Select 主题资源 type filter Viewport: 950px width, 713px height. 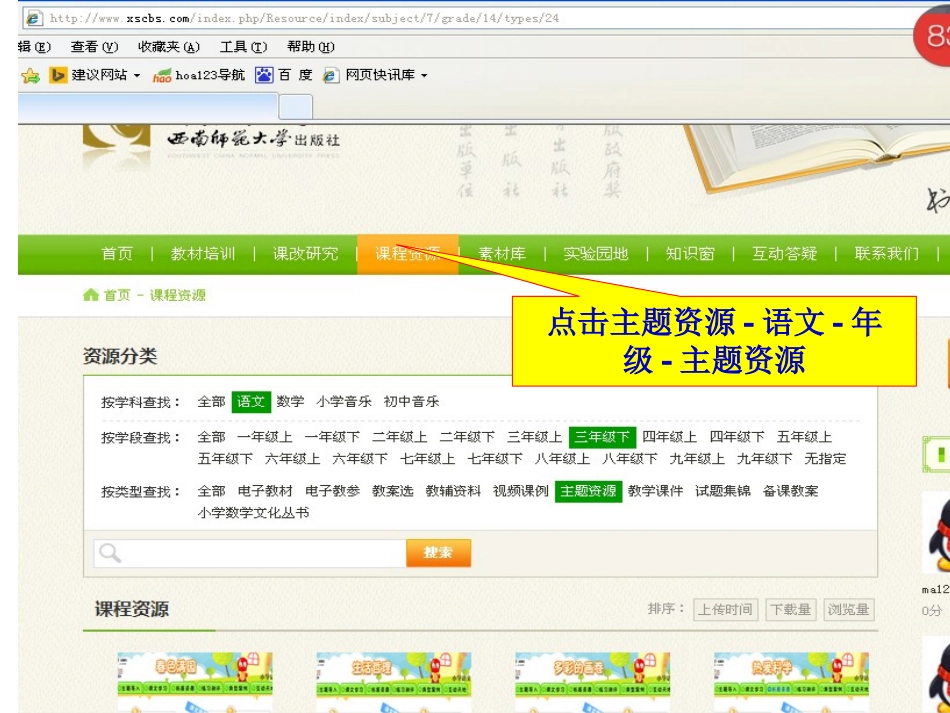[x=588, y=491]
